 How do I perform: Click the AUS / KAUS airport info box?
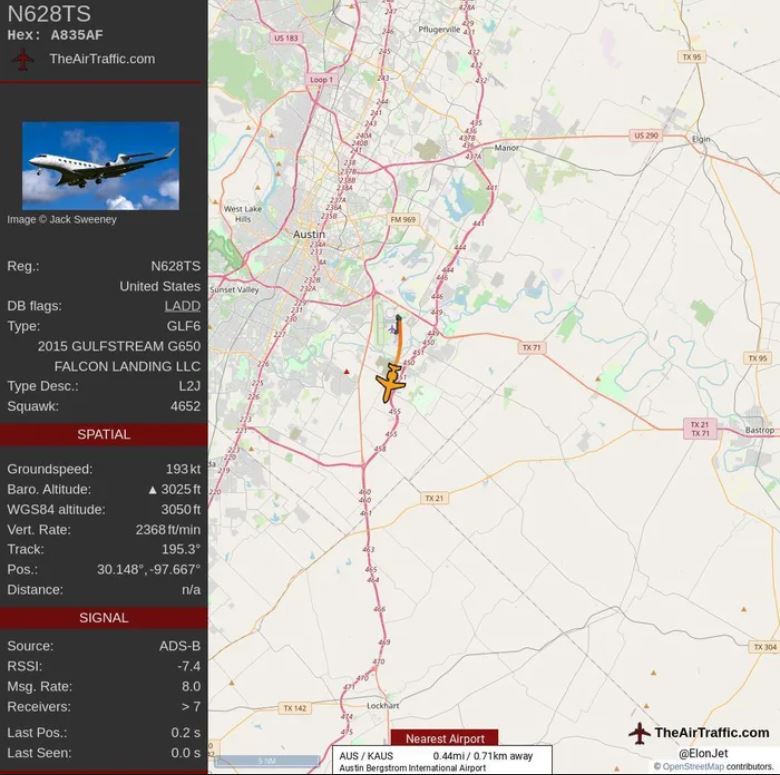(442, 761)
